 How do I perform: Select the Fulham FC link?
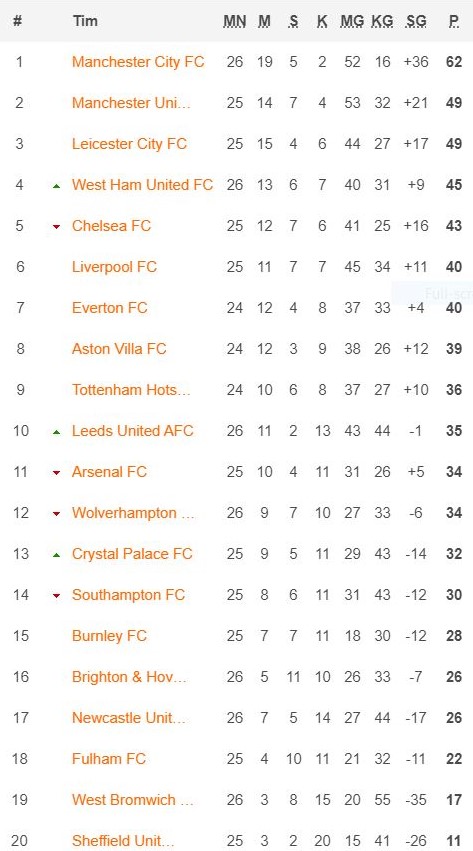pos(108,759)
